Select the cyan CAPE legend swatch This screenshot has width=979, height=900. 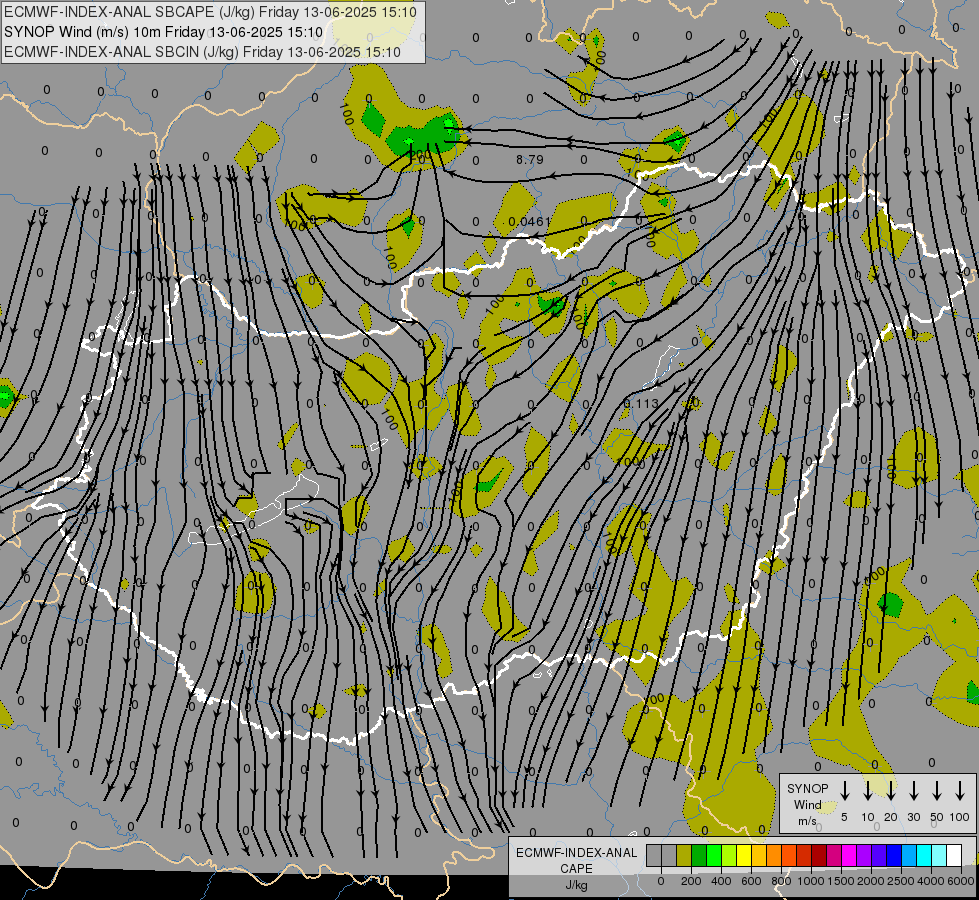[x=924, y=856]
